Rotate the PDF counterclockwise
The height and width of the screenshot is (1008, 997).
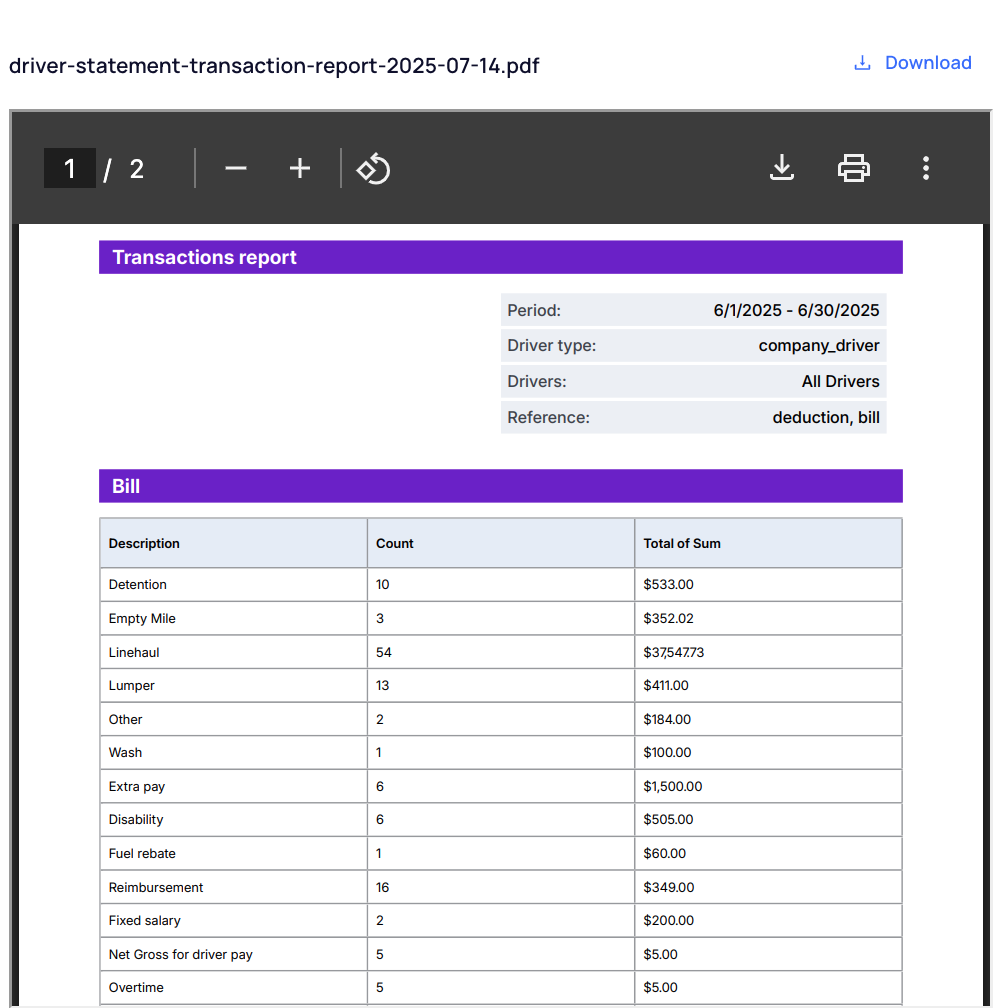373,168
